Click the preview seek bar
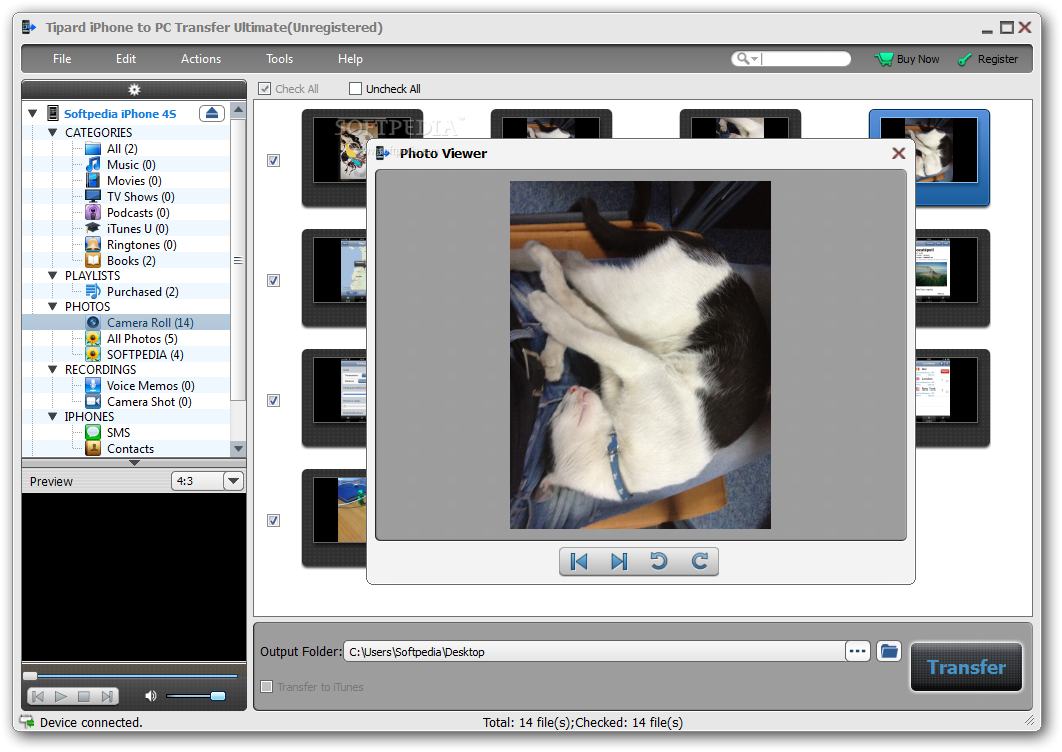Image resolution: width=1062 pixels, height=752 pixels. (x=135, y=675)
